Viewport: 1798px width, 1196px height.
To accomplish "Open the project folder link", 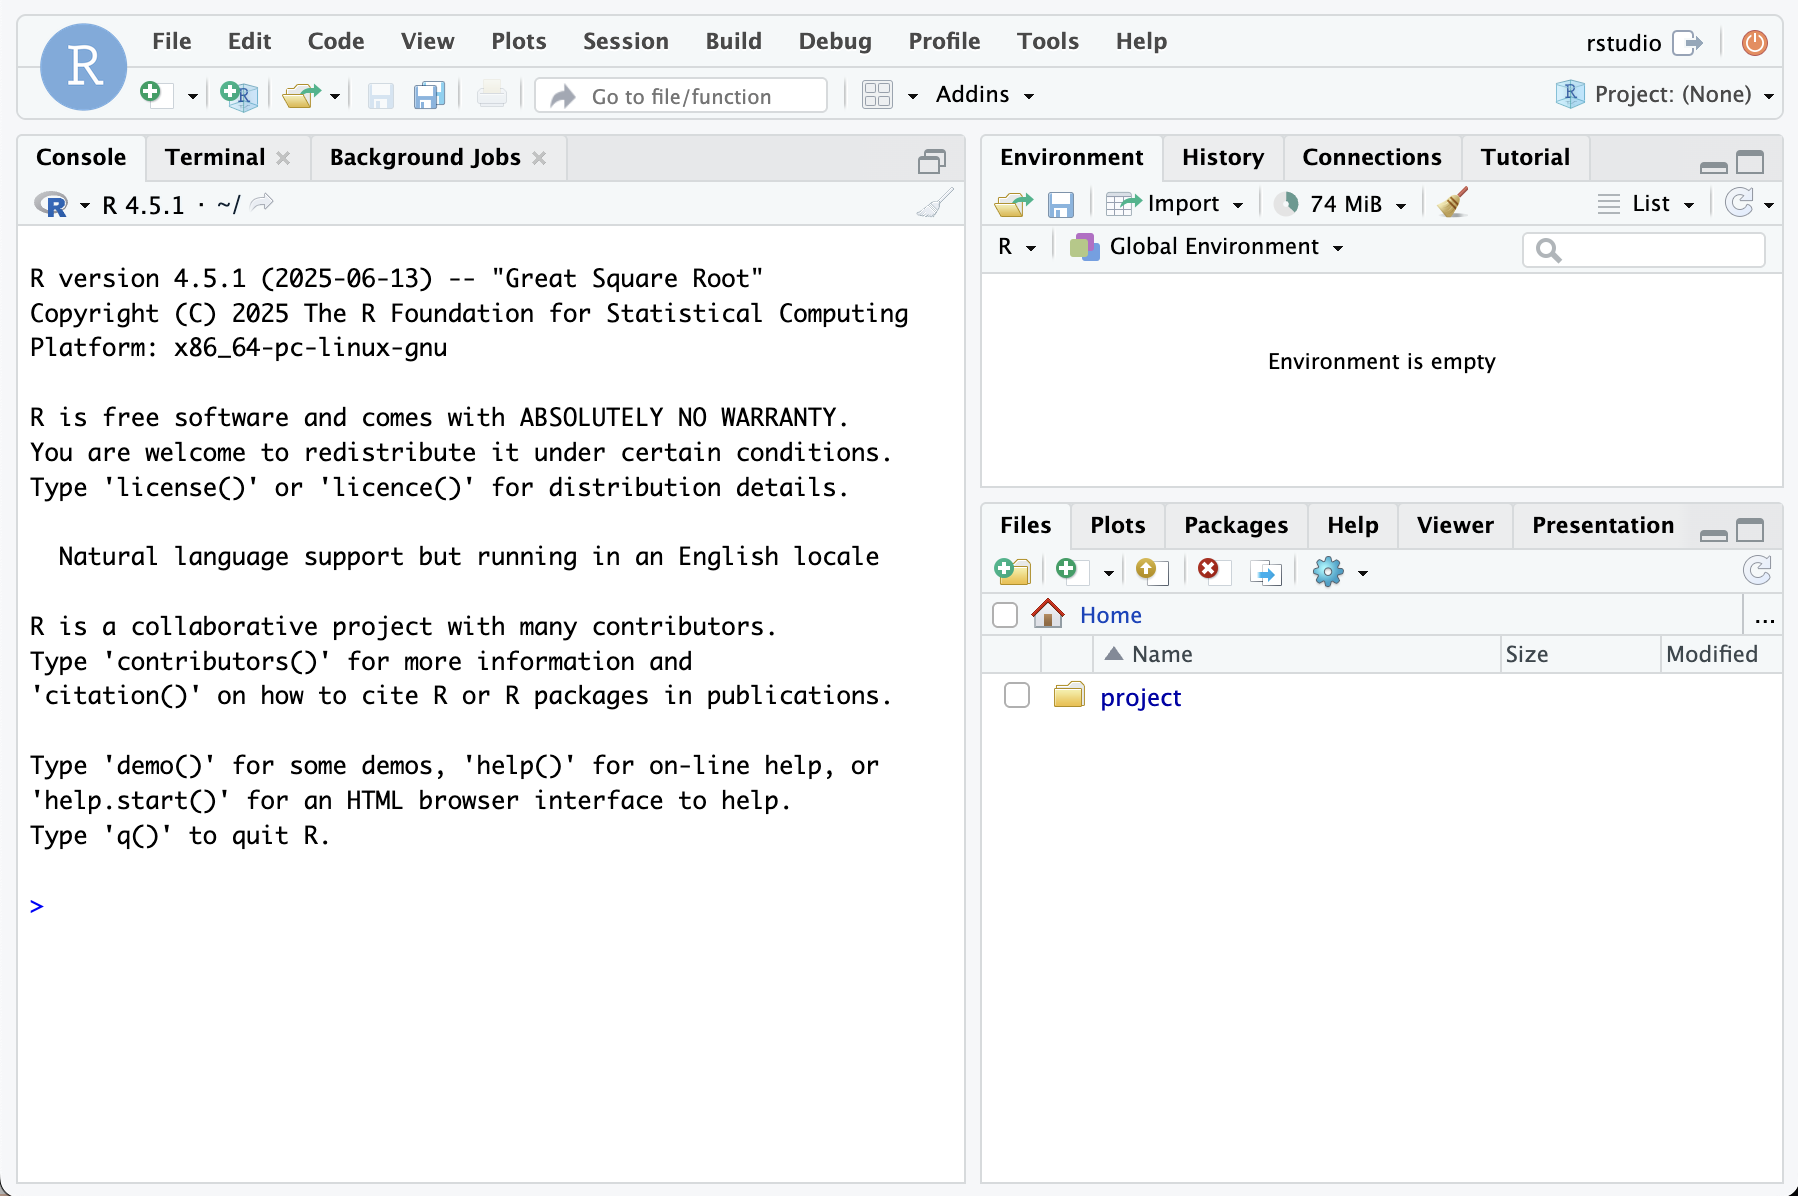I will [x=1140, y=697].
